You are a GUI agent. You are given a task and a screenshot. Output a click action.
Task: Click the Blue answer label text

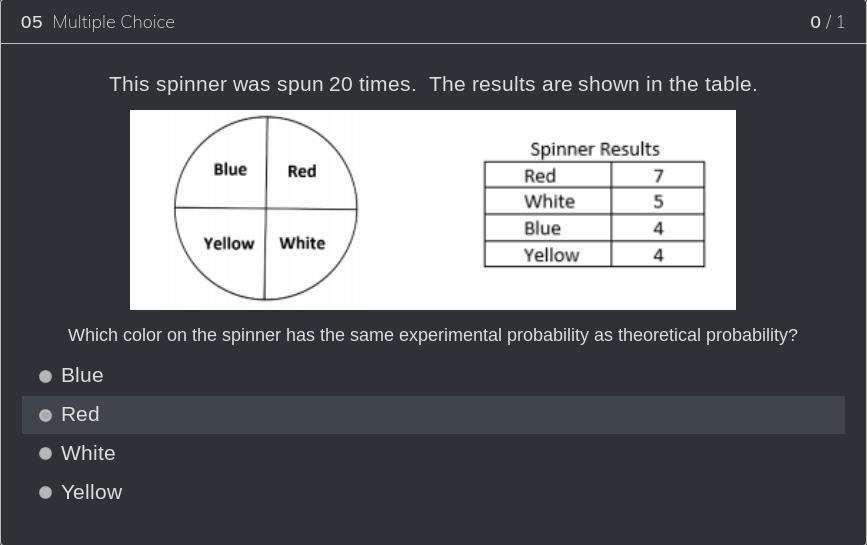coord(82,375)
